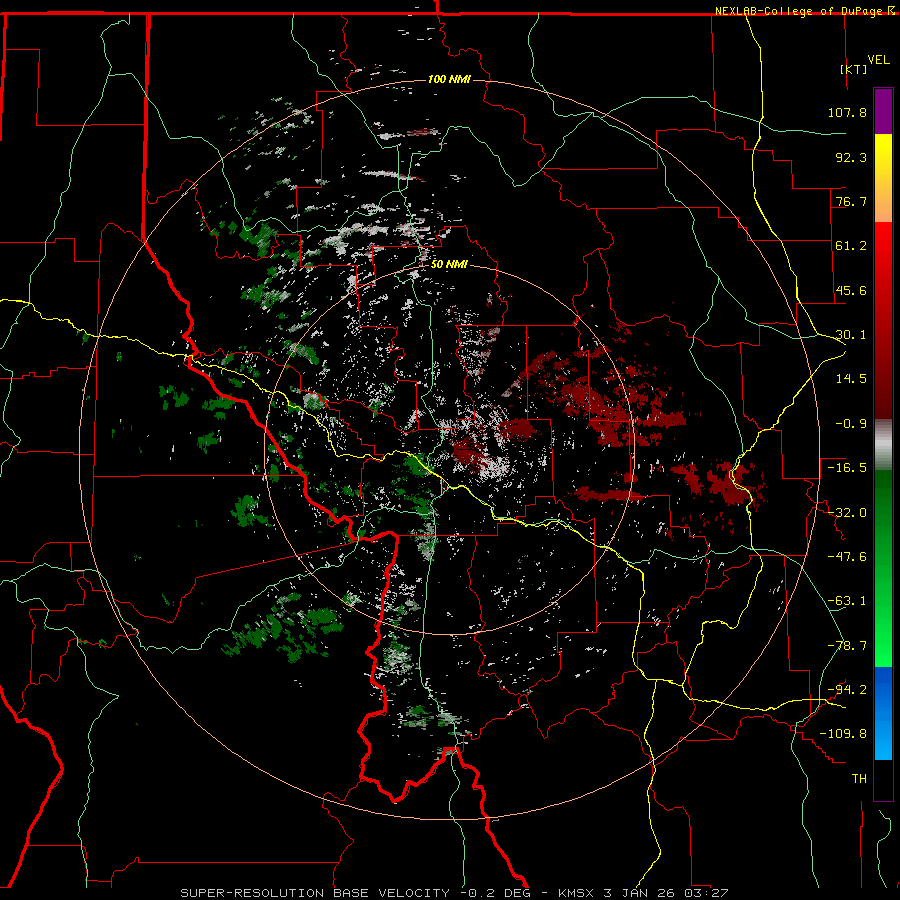
Task: Click the 45.6 scale value
Action: pos(851,290)
